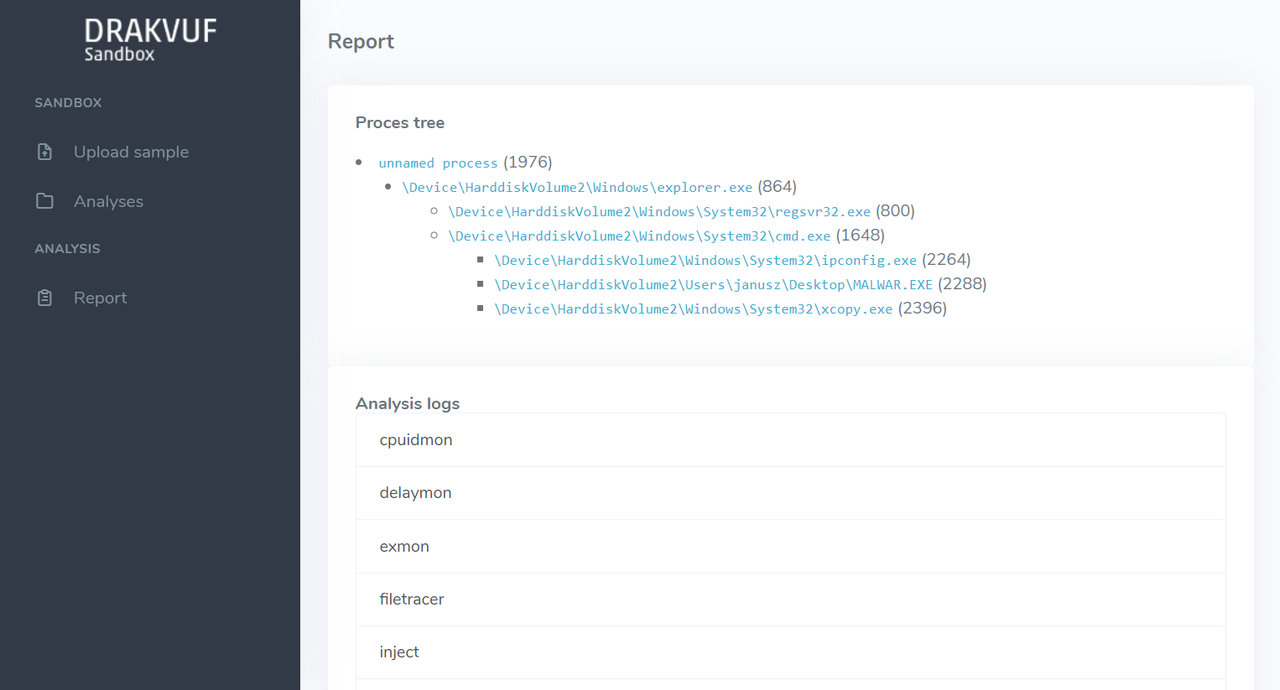1280x690 pixels.
Task: Open regsvr32.exe process link
Action: click(x=659, y=212)
